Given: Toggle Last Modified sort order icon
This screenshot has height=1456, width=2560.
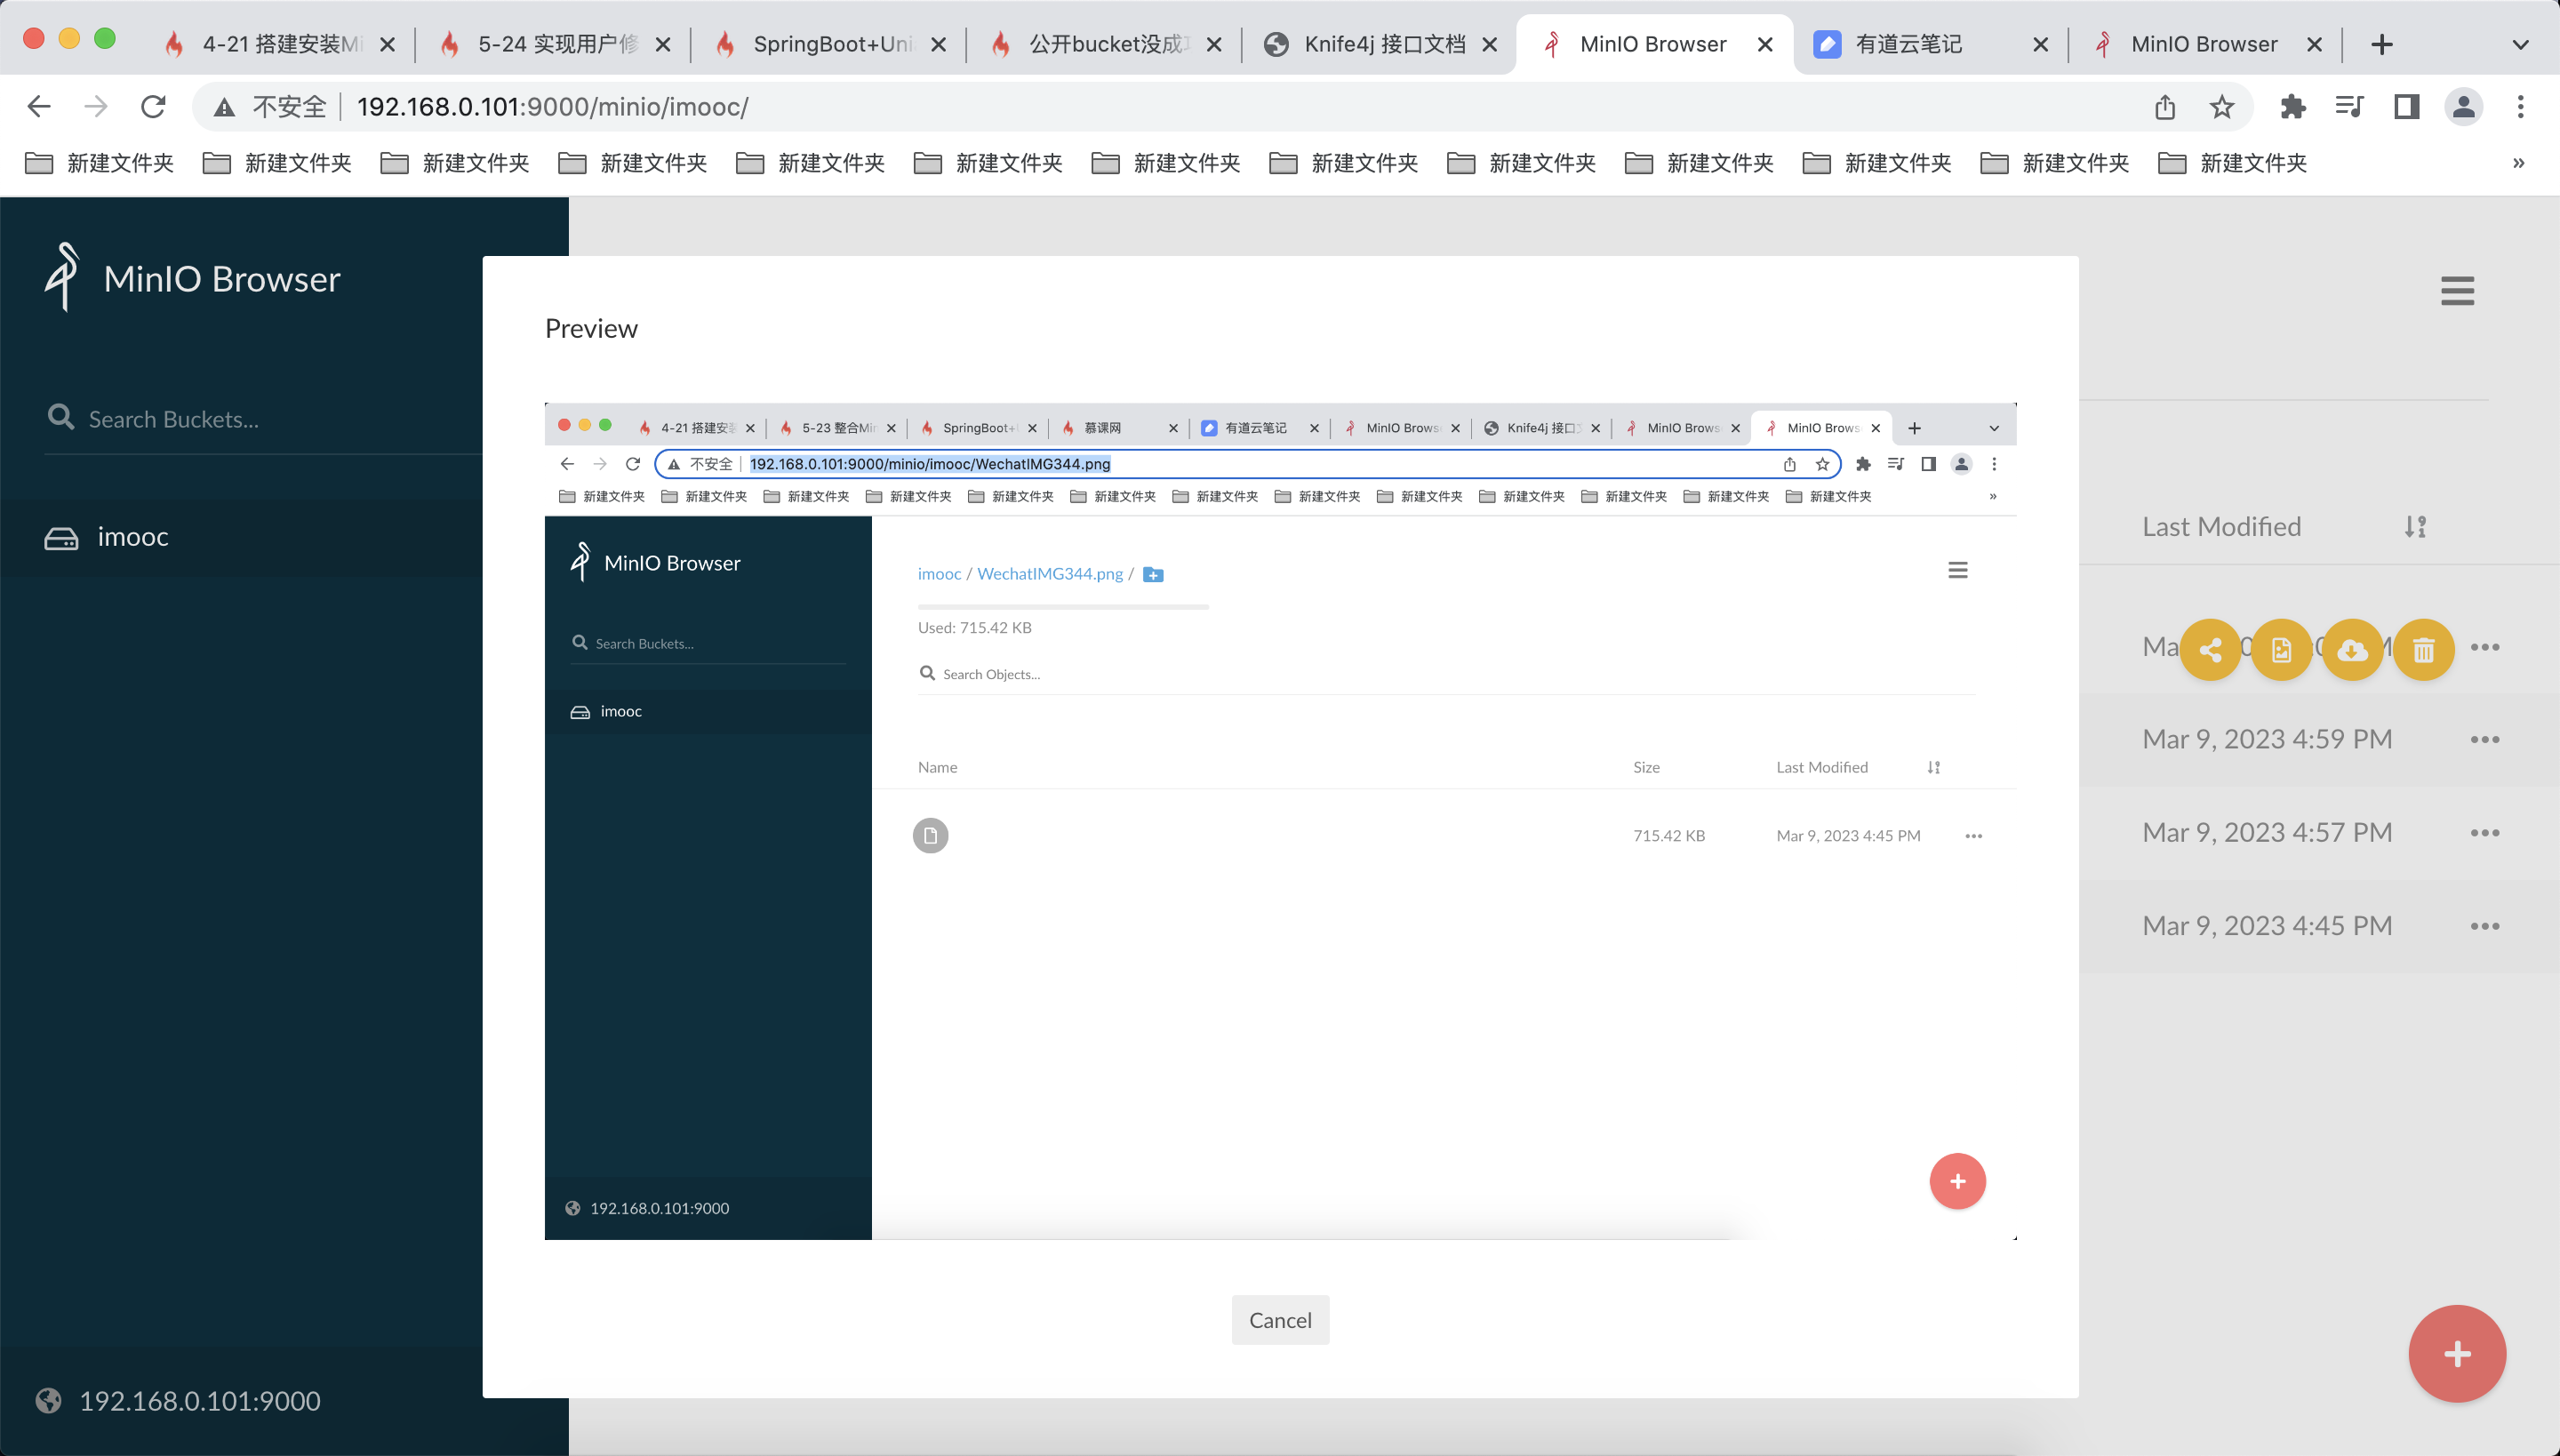Looking at the screenshot, I should pos(2415,527).
